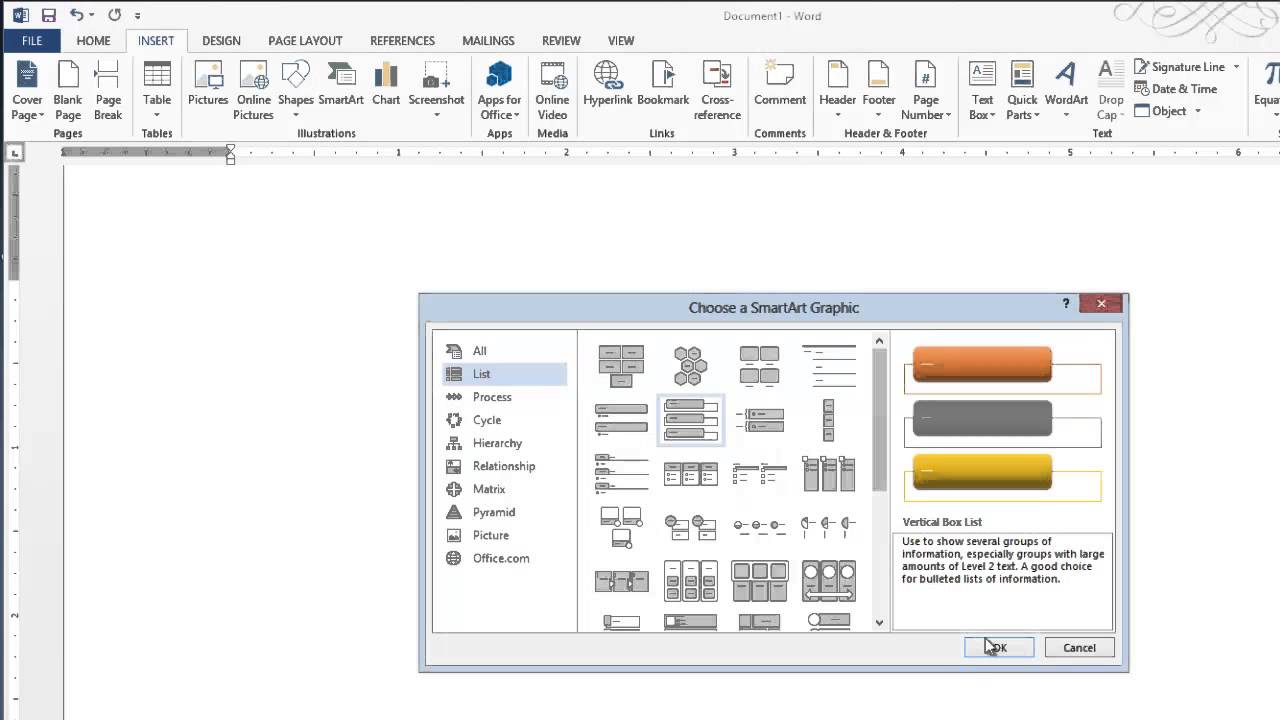Open the Table dropdown

click(157, 115)
